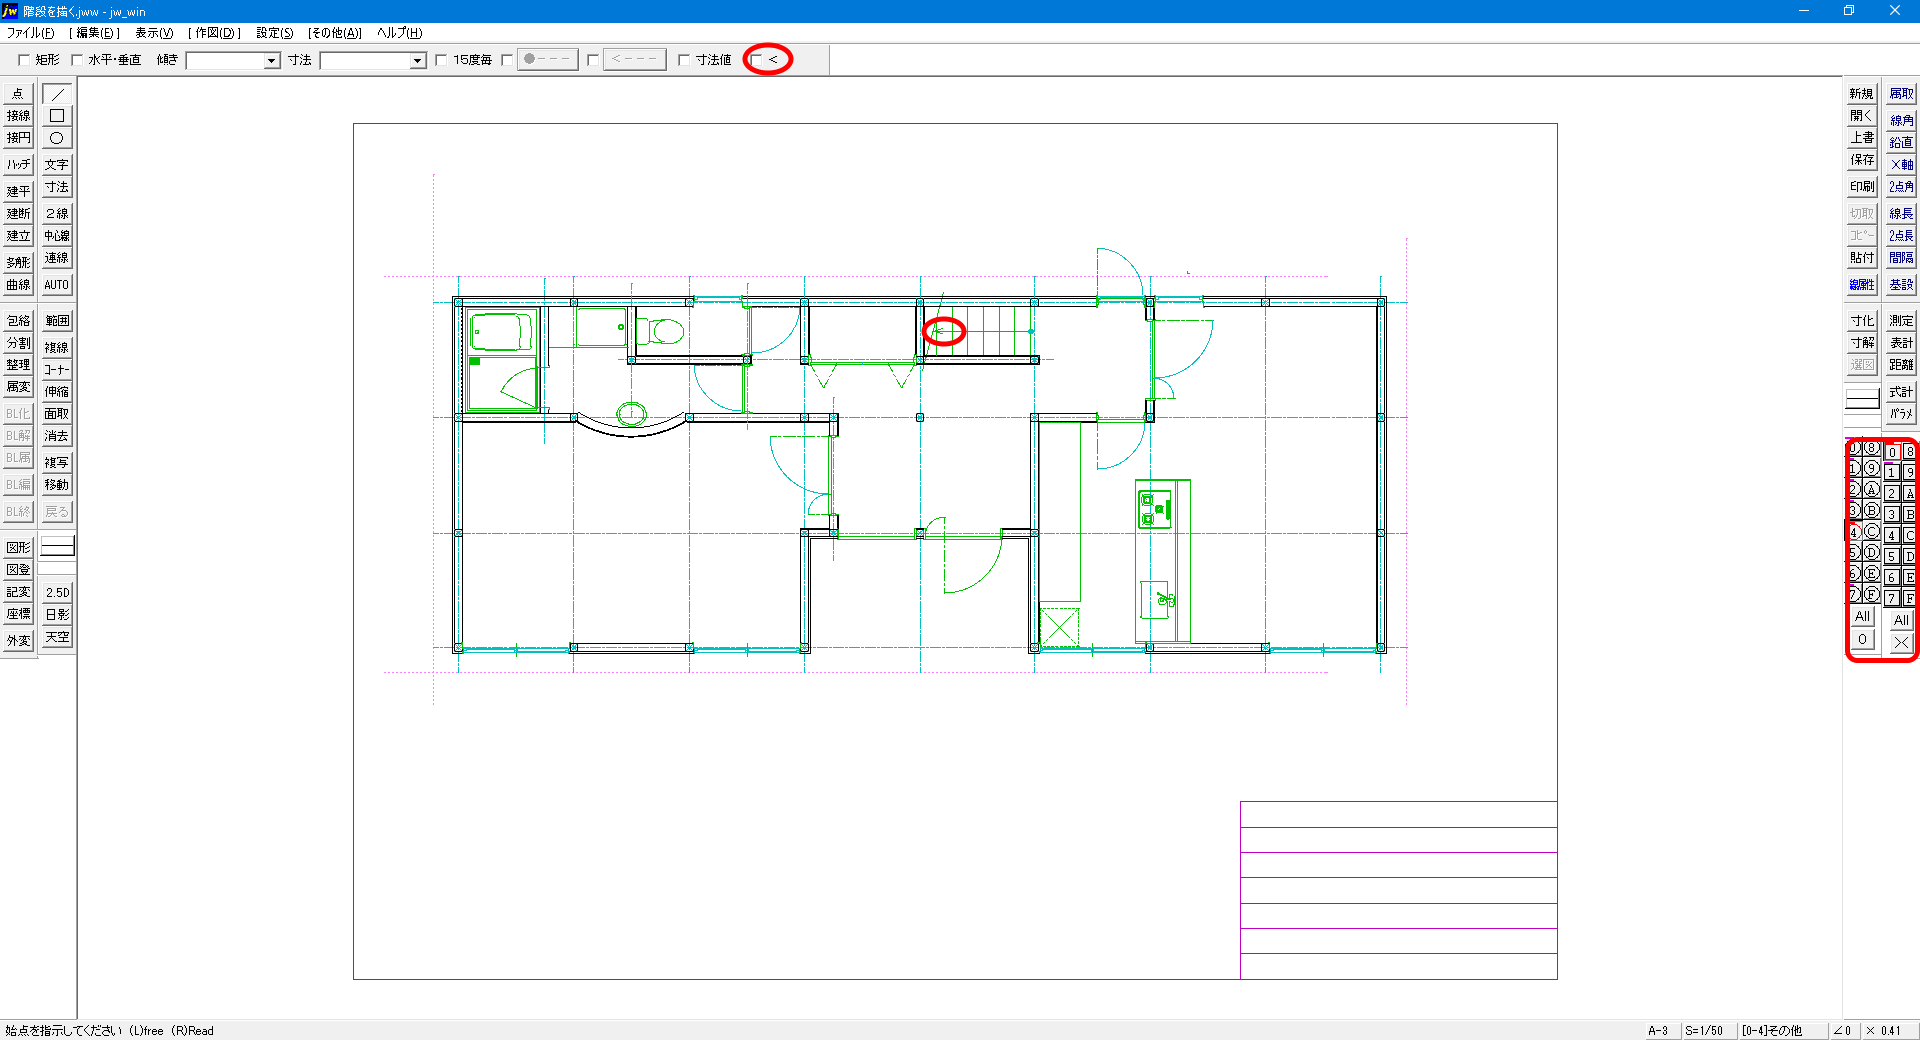Screen dimensions: 1920x1040
Task: Select the rectangle drawing tool icon
Action: click(57, 116)
